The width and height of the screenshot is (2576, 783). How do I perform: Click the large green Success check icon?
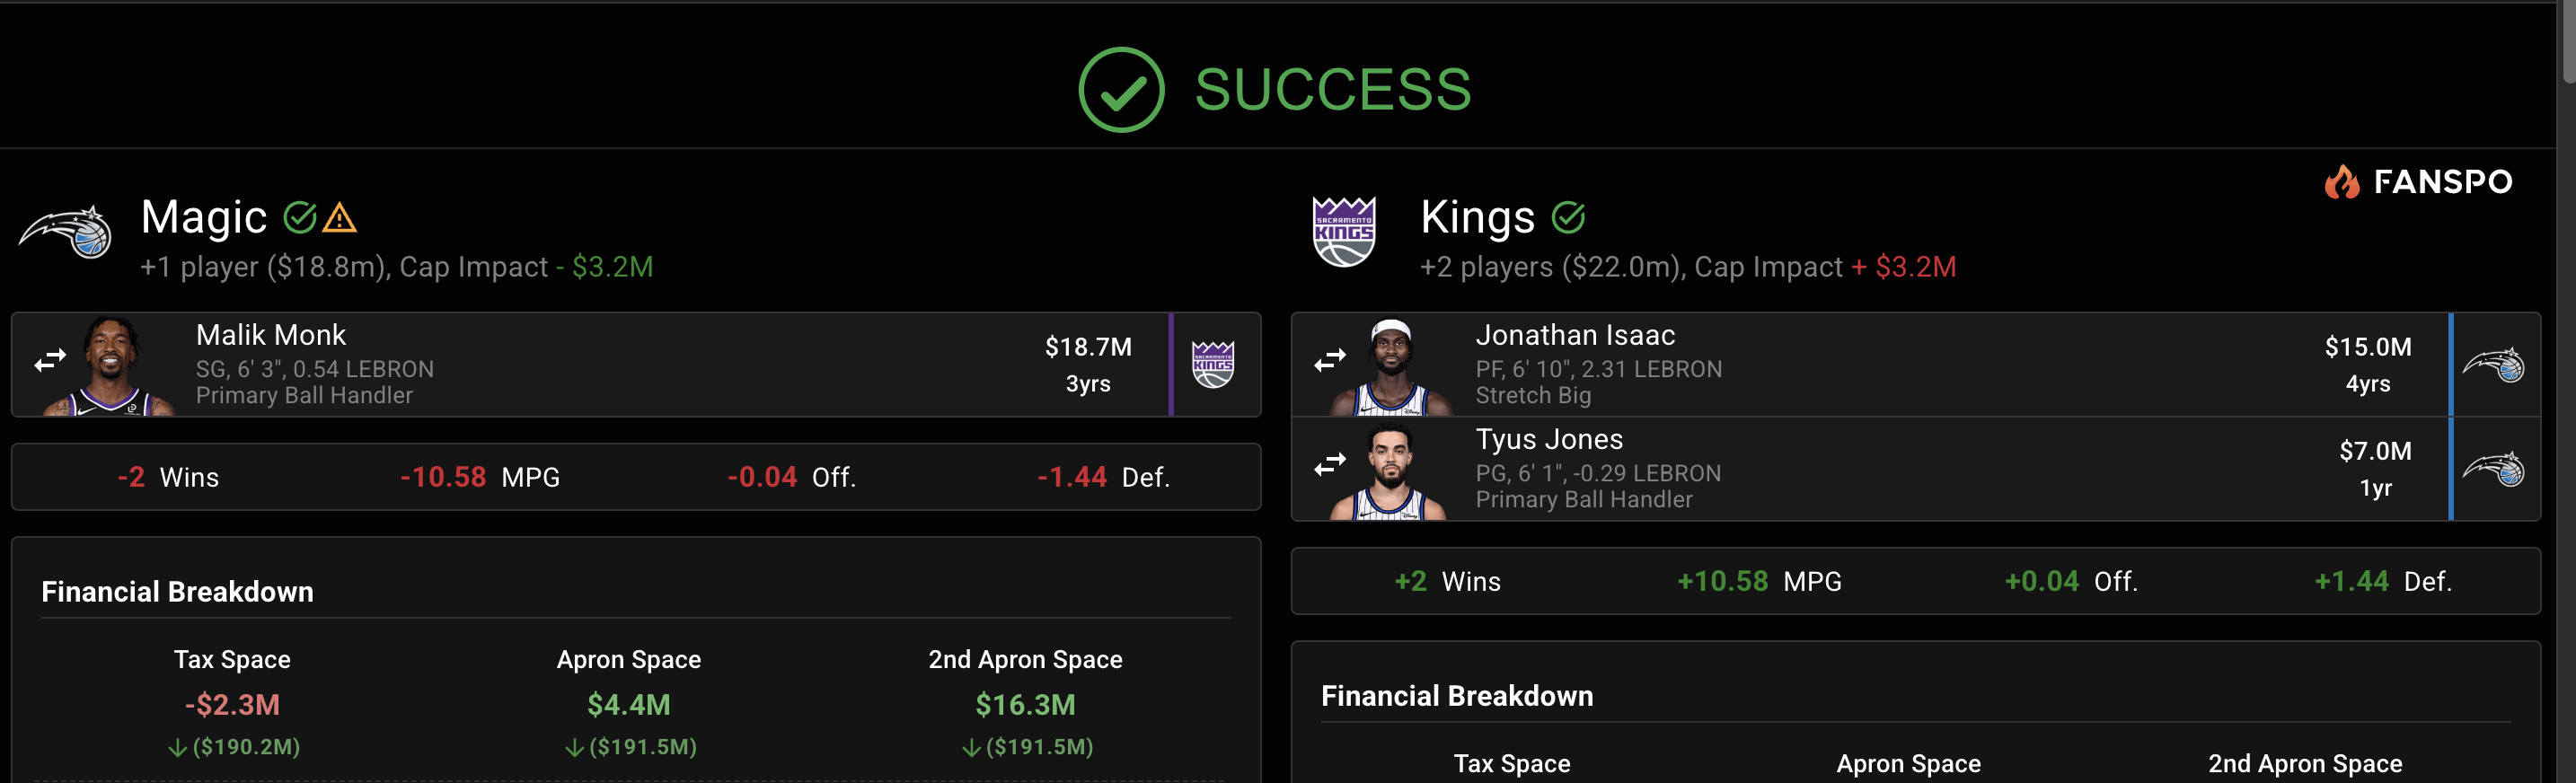[x=1121, y=90]
